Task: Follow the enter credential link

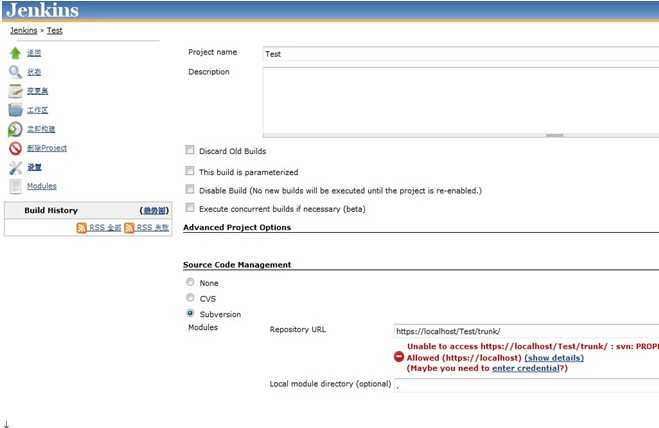Action: point(526,368)
